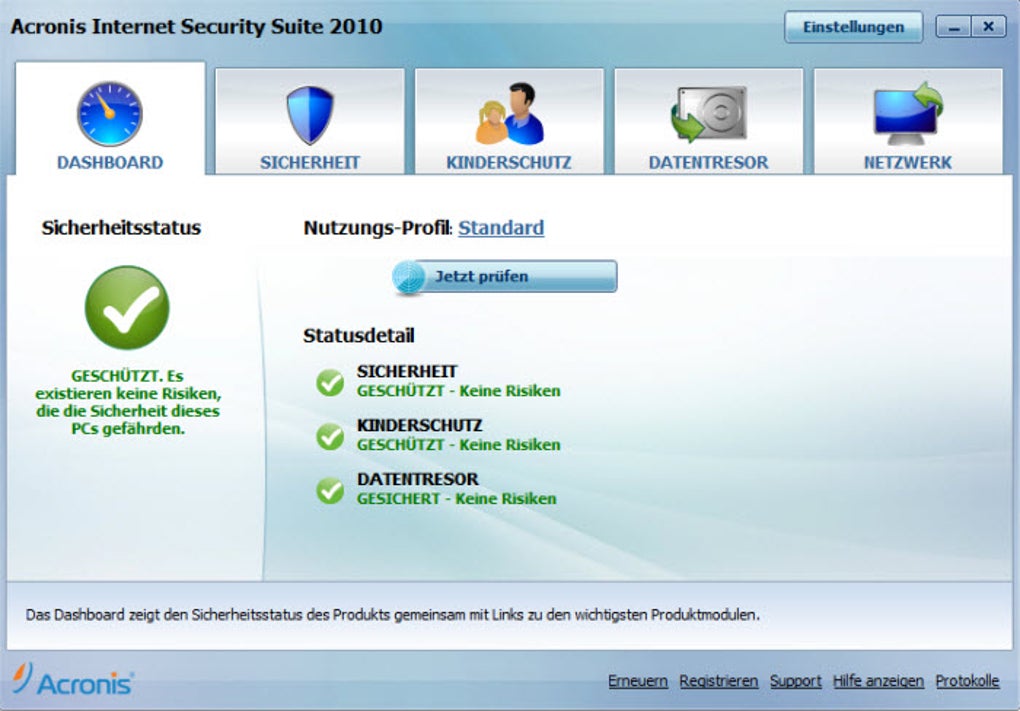
Task: Click the green checkmark beside KINDERSCHUTZ status
Action: 330,436
